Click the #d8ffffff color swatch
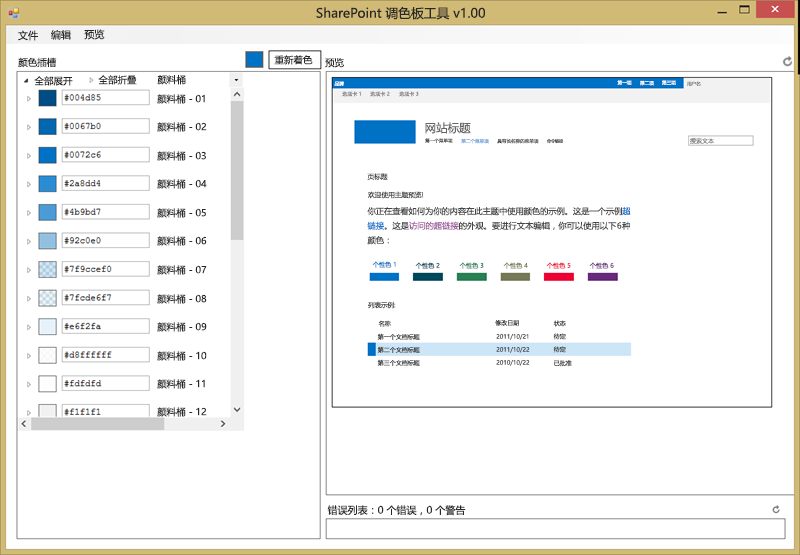This screenshot has width=800, height=555. (47, 355)
